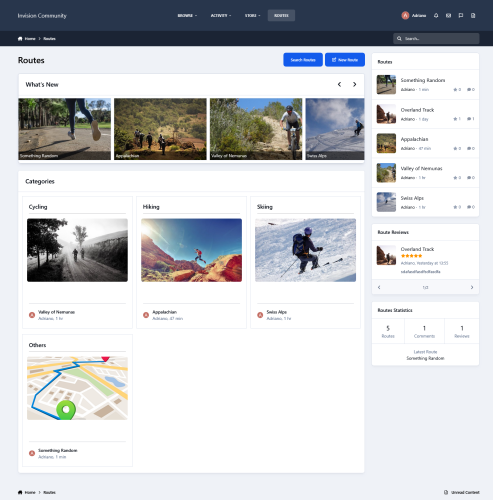Open the document icon in header
The image size is (493, 500).
(473, 15)
